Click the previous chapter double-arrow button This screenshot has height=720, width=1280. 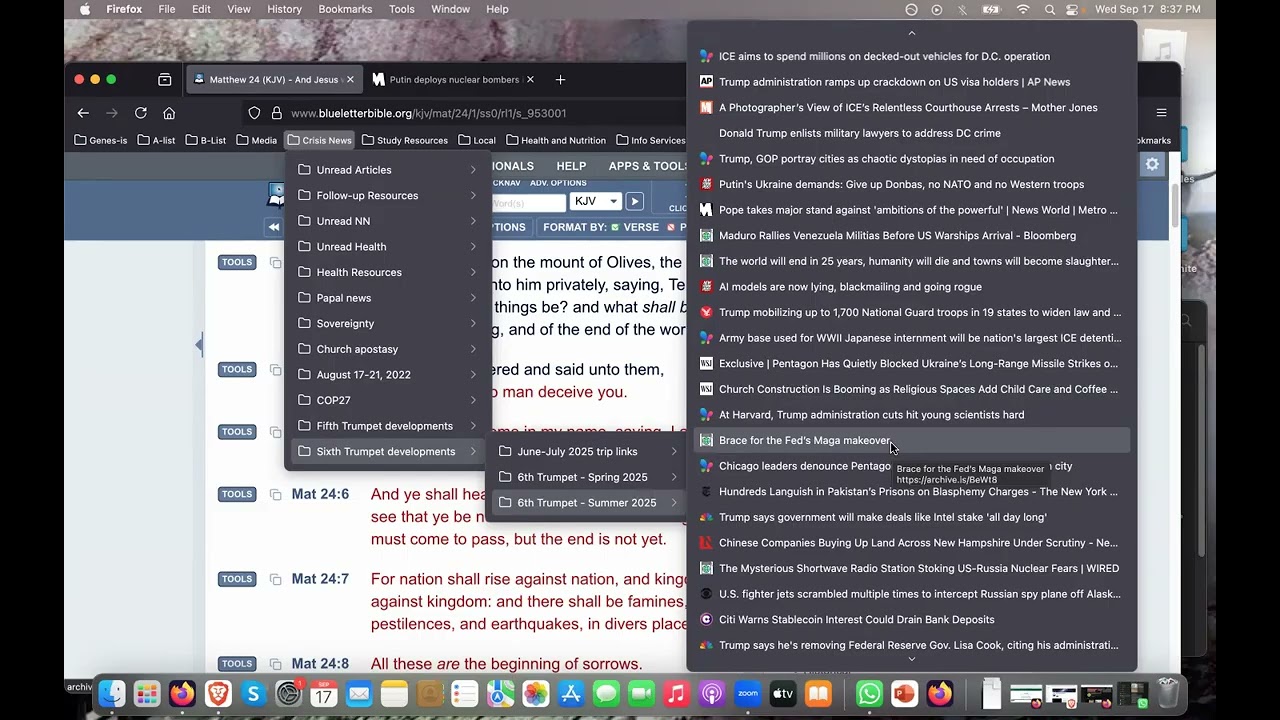273,227
